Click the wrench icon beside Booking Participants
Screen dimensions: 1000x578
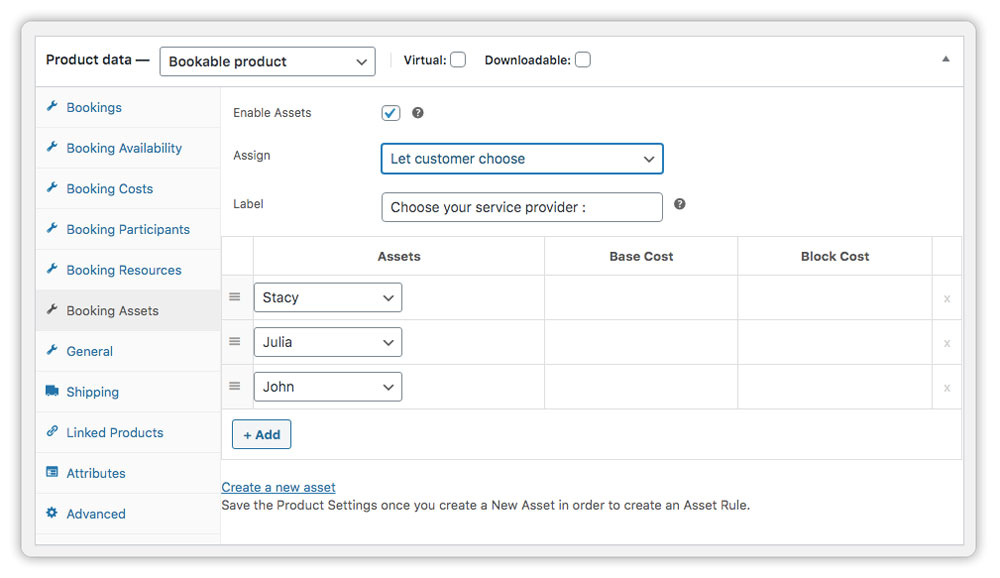(x=52, y=228)
